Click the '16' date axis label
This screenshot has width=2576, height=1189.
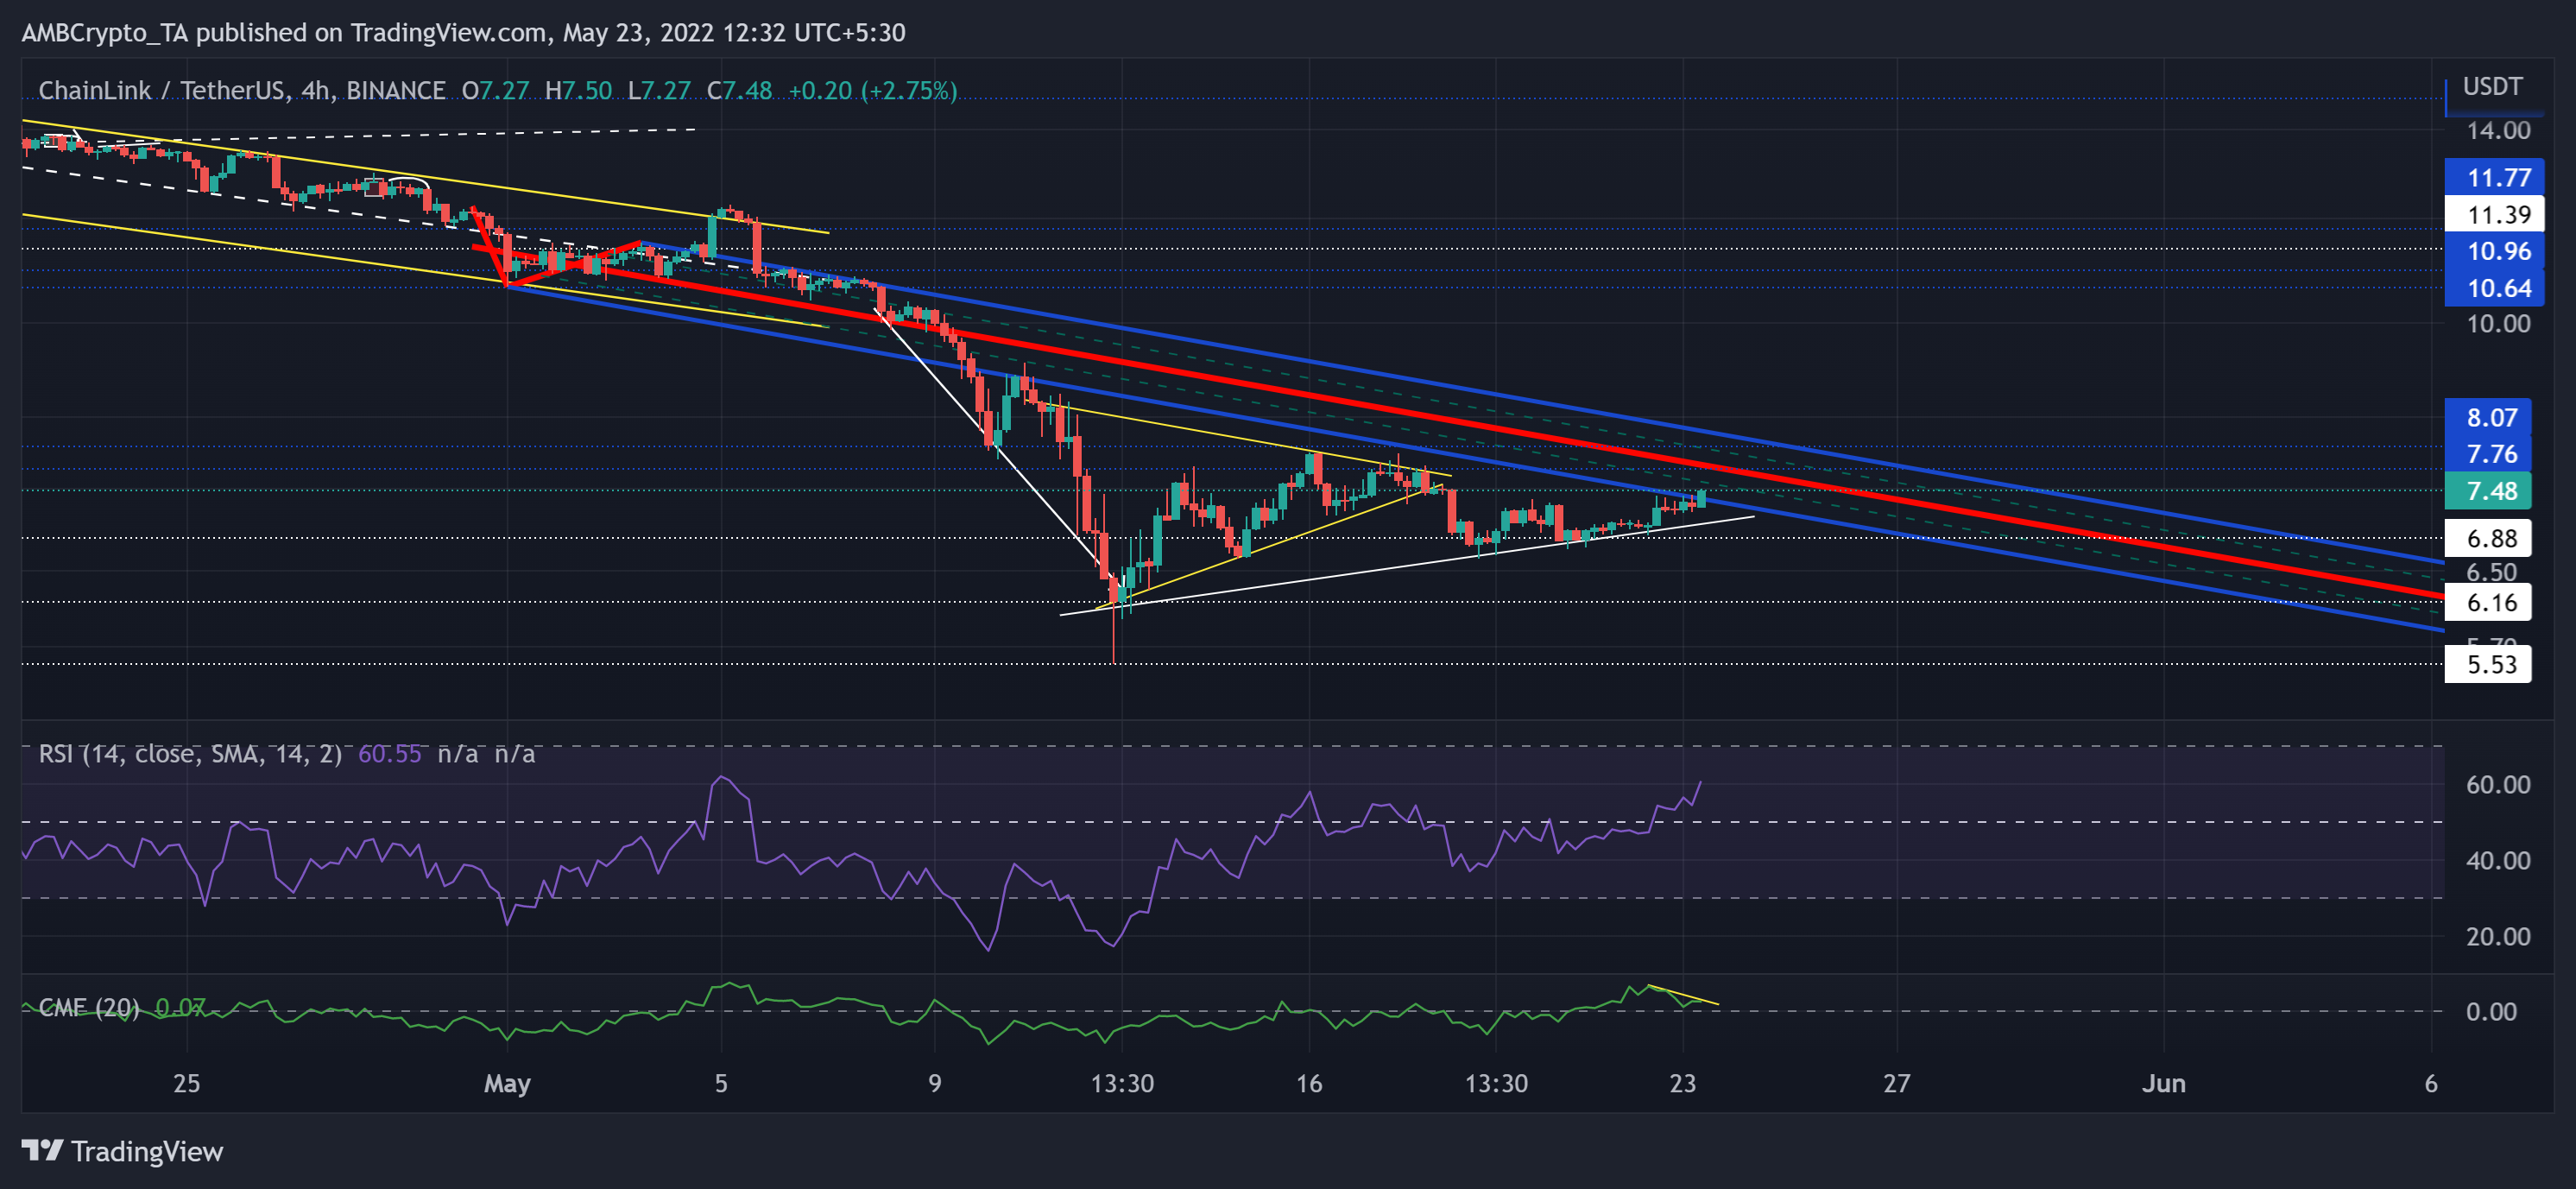pos(1309,1083)
